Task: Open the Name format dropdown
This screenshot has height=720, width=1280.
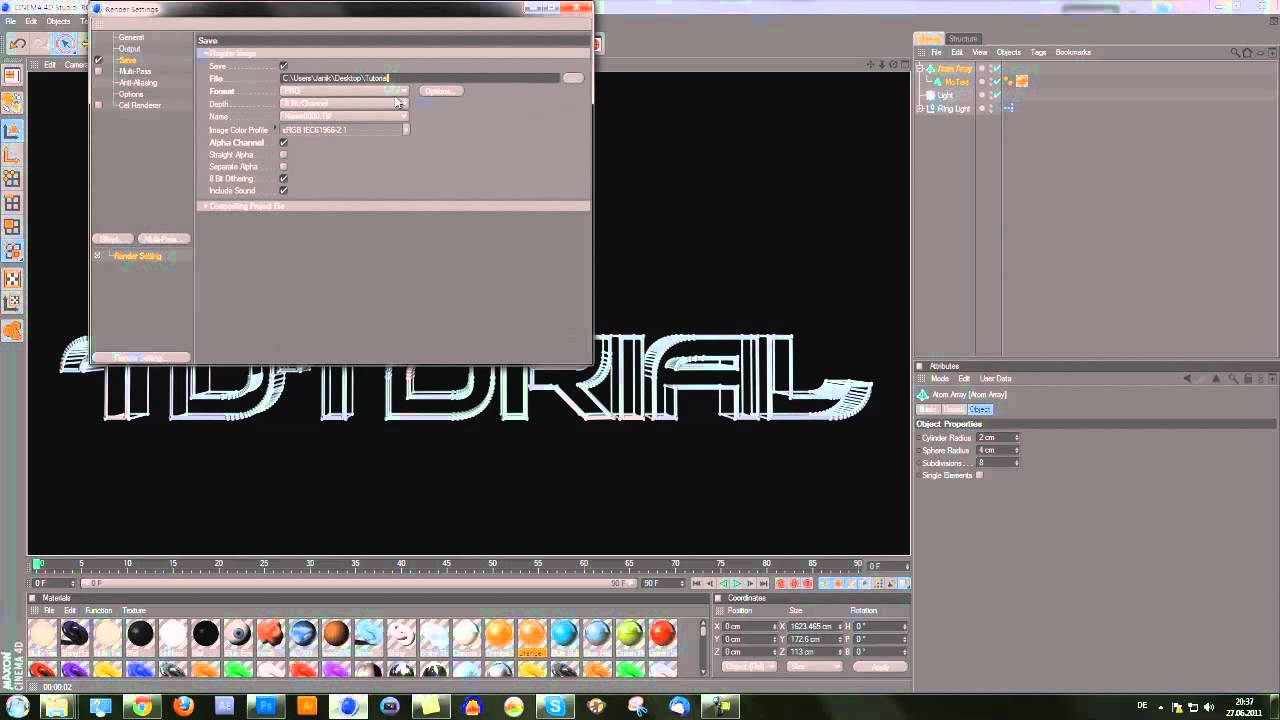Action: click(345, 117)
